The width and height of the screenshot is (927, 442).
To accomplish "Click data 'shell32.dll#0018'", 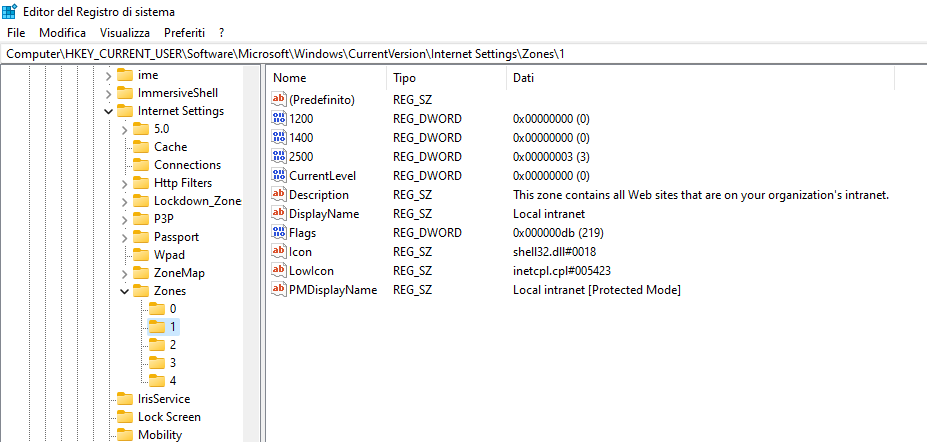I will click(x=554, y=252).
